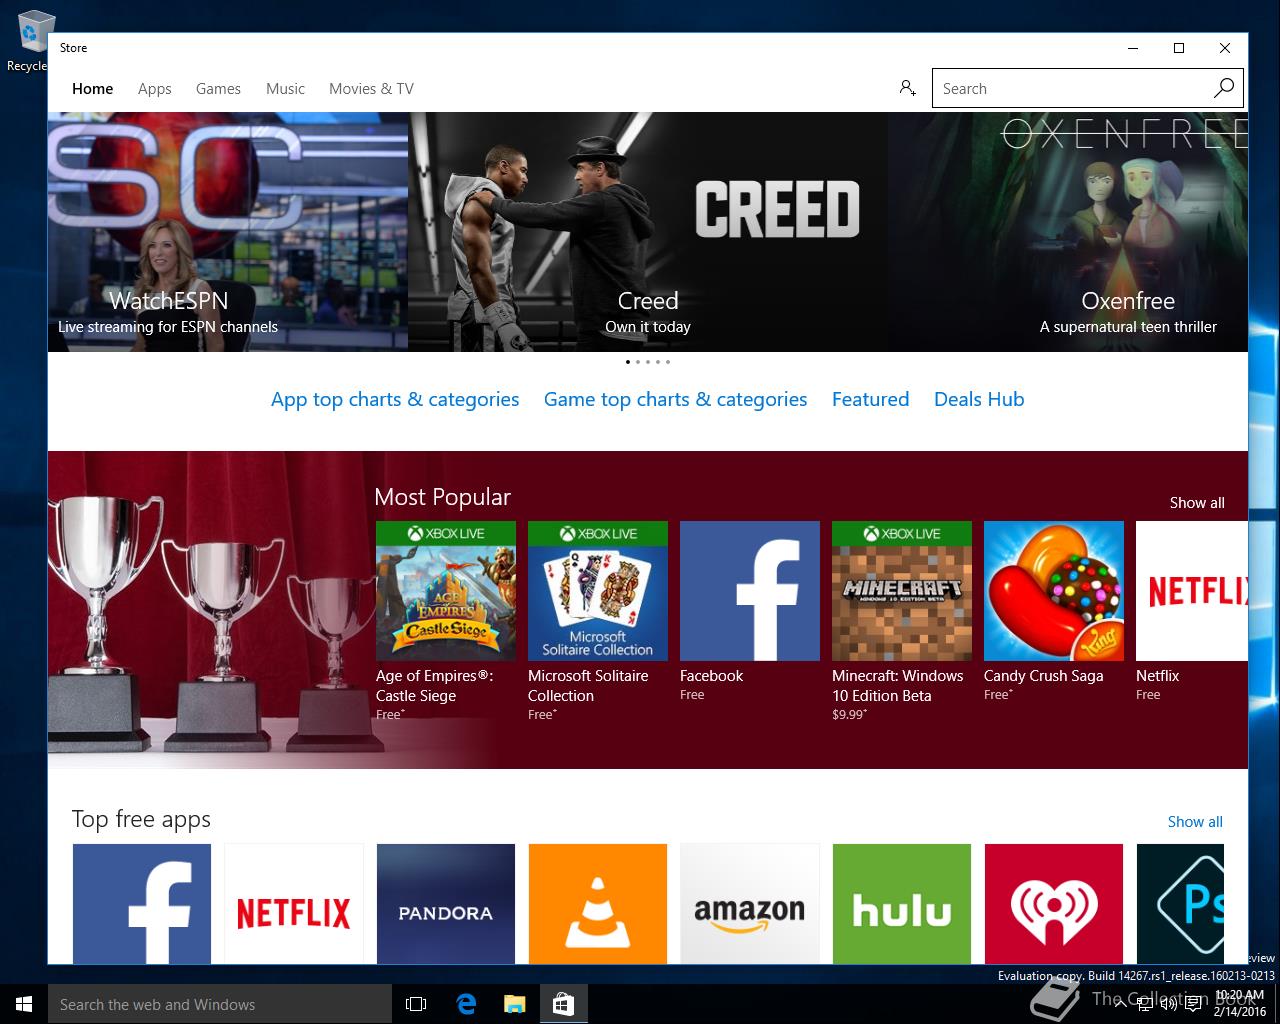This screenshot has width=1280, height=1024.
Task: Open the WatchESPN banner
Action: coord(228,232)
